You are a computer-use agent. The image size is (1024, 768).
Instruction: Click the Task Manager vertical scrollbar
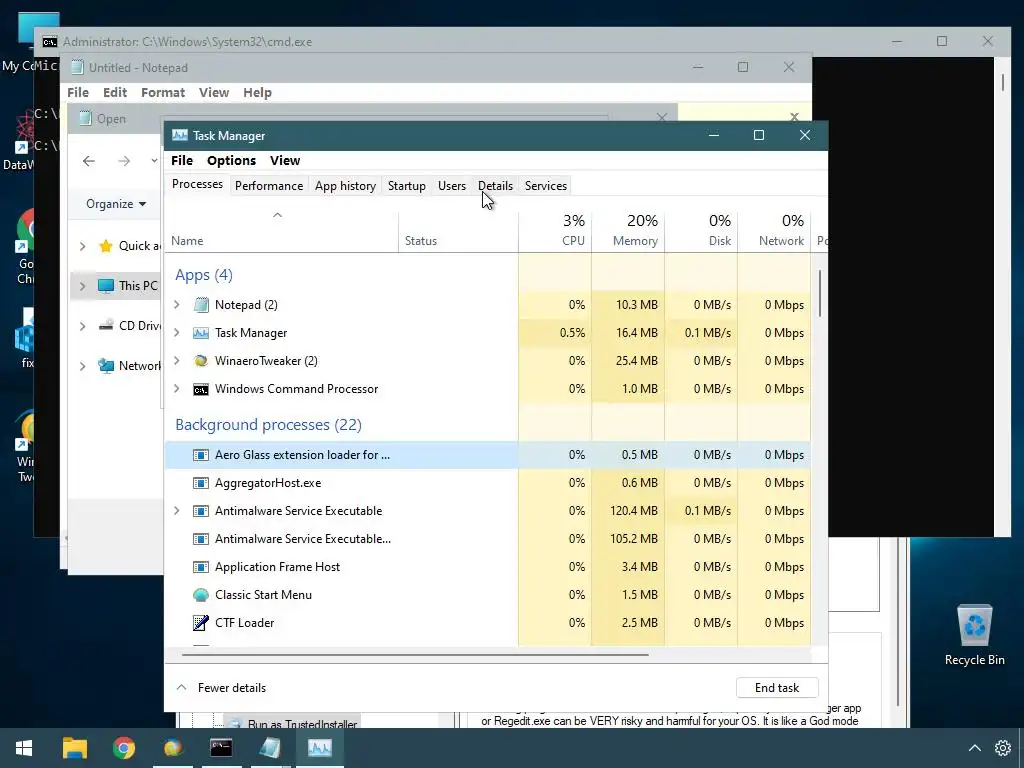(x=820, y=294)
